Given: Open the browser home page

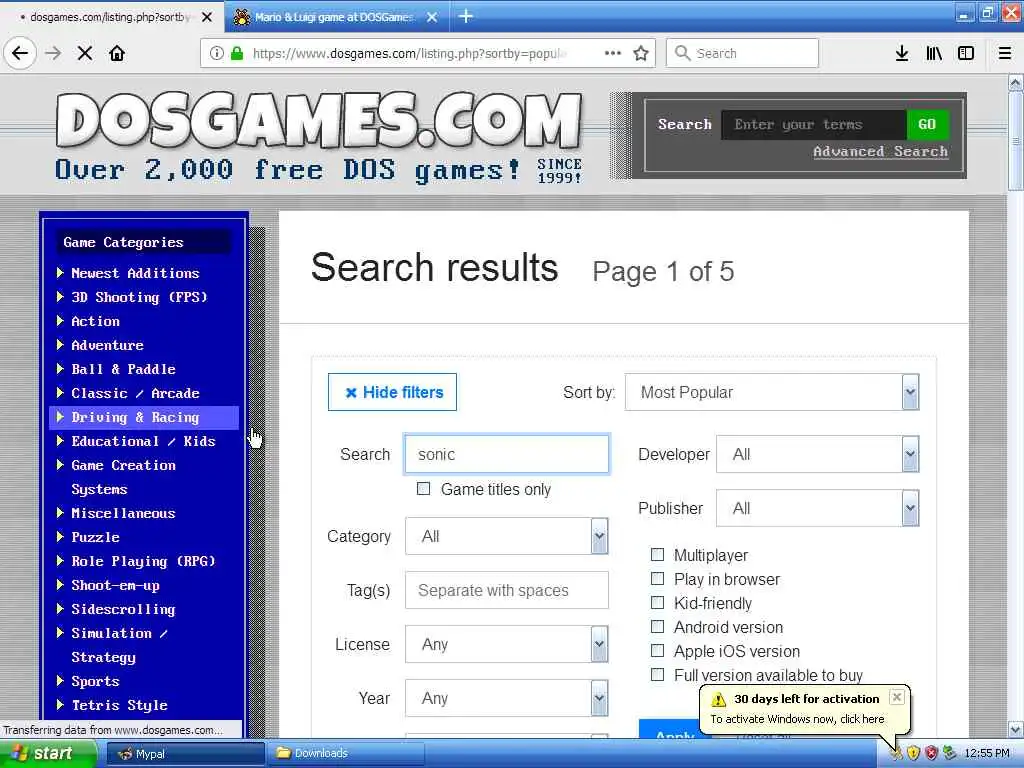Looking at the screenshot, I should (117, 53).
